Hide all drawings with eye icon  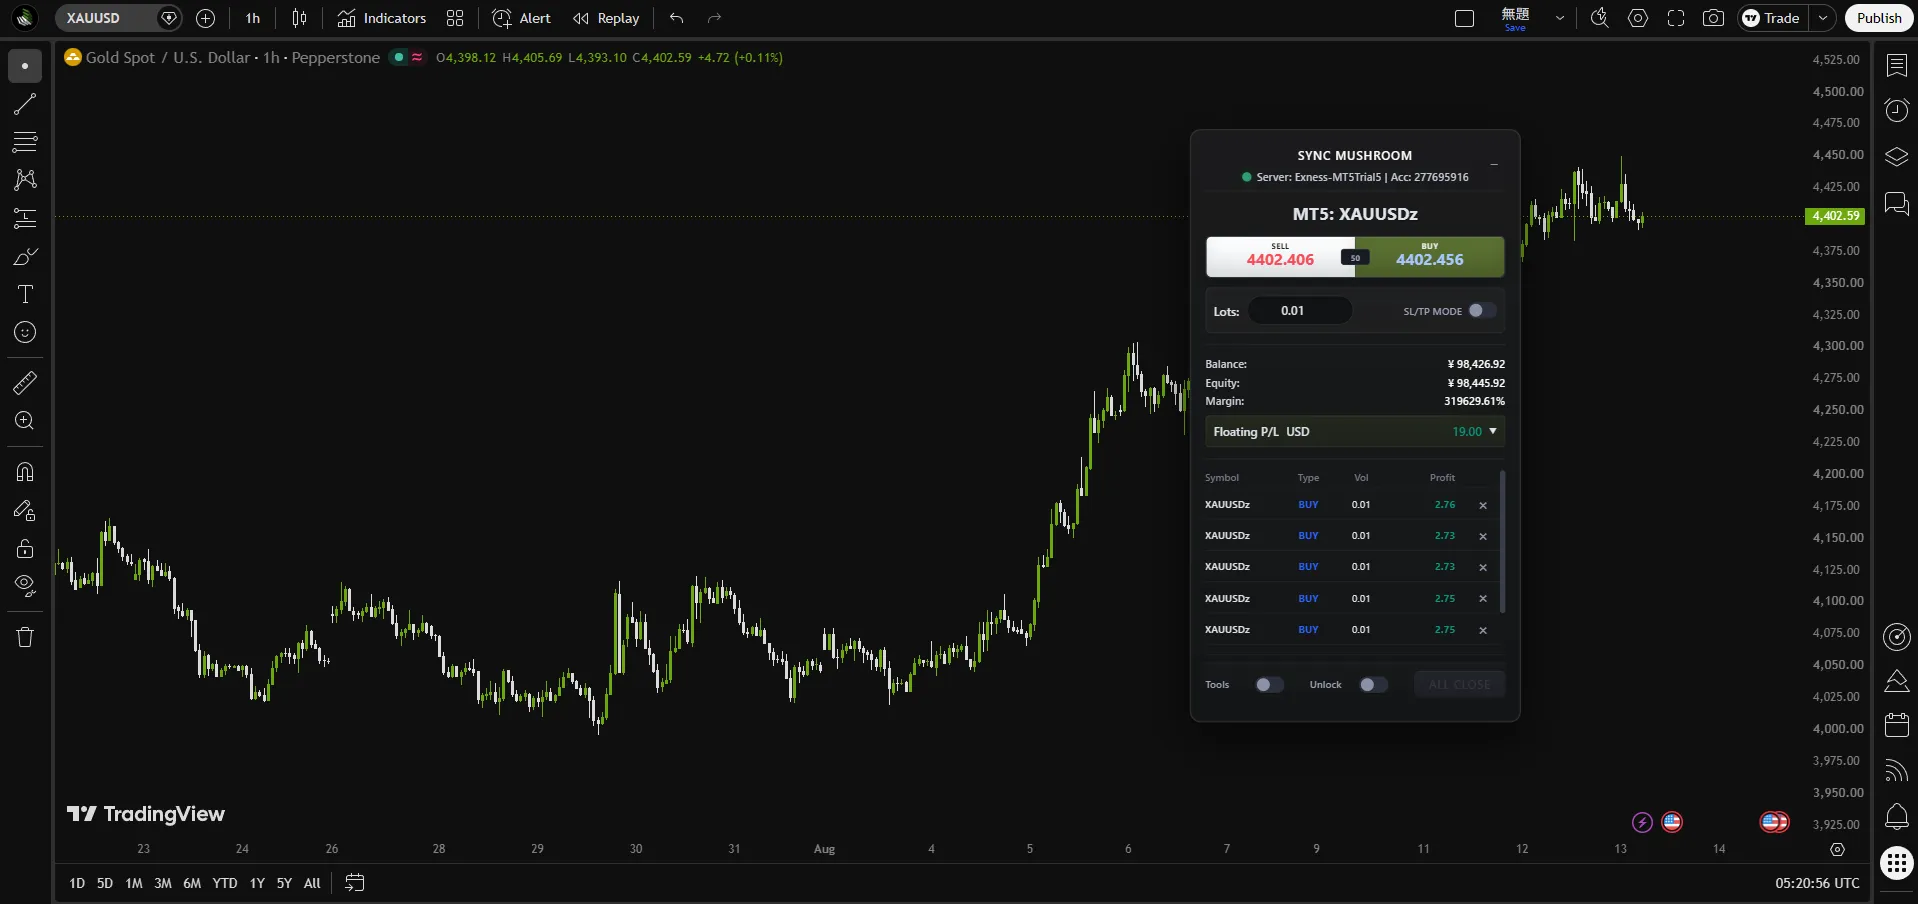25,585
